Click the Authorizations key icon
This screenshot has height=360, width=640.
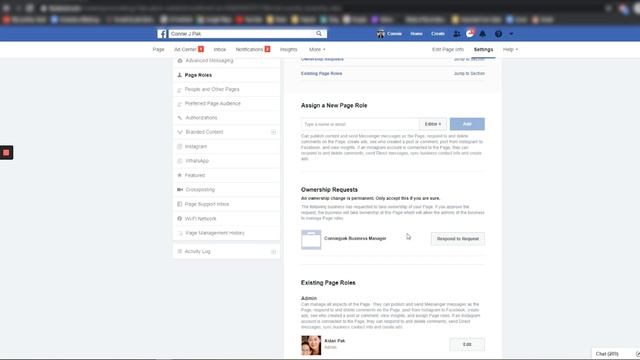pyautogui.click(x=180, y=118)
